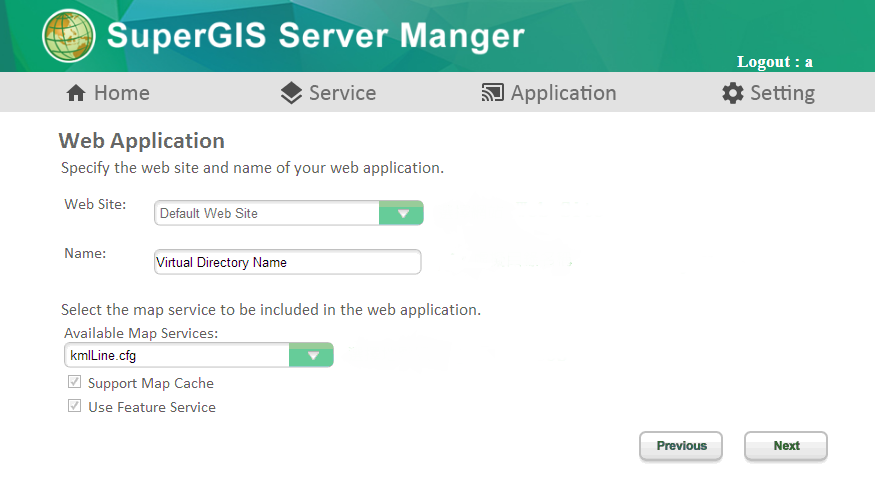This screenshot has width=875, height=482.
Task: Toggle the Use Feature Service checkbox
Action: click(x=74, y=406)
